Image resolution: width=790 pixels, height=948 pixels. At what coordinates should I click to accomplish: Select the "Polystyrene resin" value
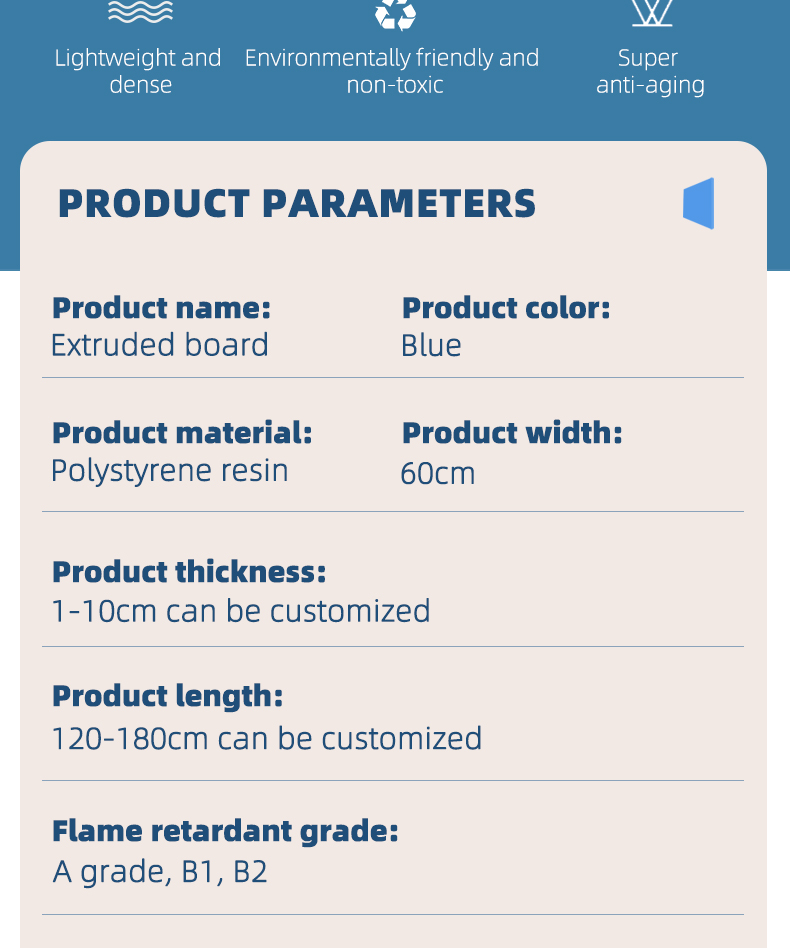coord(170,470)
